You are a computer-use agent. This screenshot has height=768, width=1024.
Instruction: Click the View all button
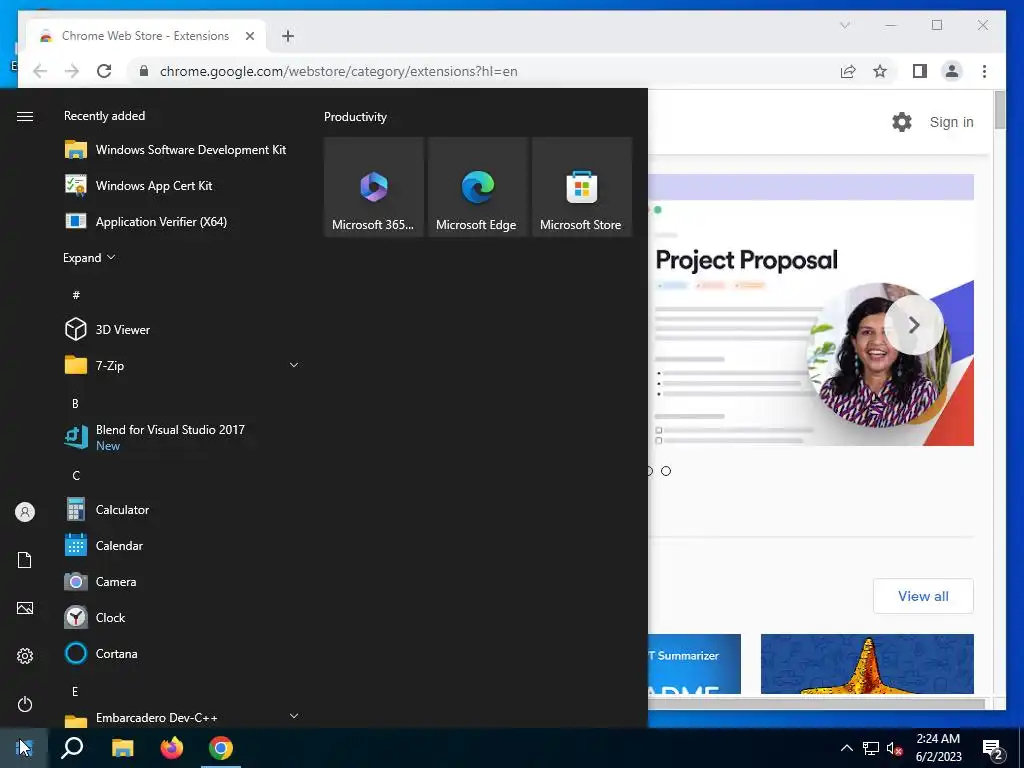coord(923,596)
